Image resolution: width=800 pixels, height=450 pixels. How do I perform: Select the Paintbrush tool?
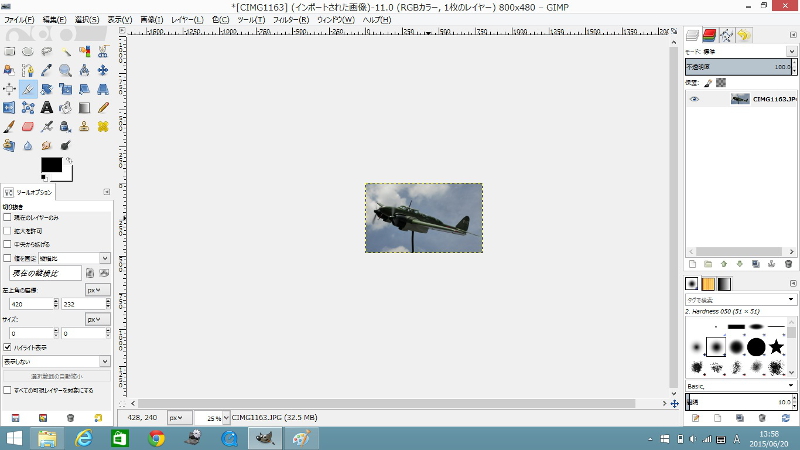[9, 127]
